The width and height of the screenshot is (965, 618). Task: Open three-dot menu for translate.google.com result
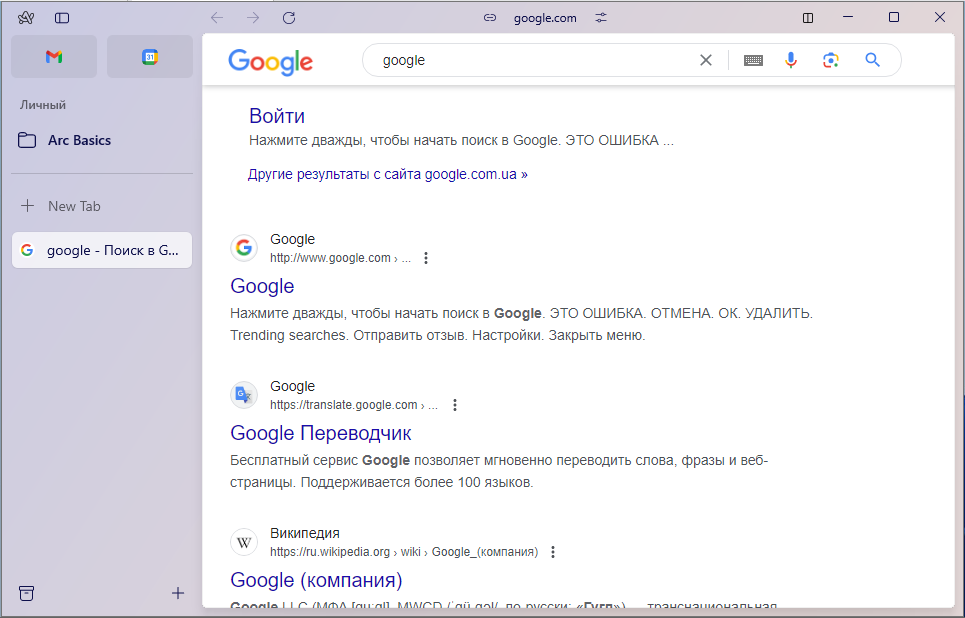[455, 405]
